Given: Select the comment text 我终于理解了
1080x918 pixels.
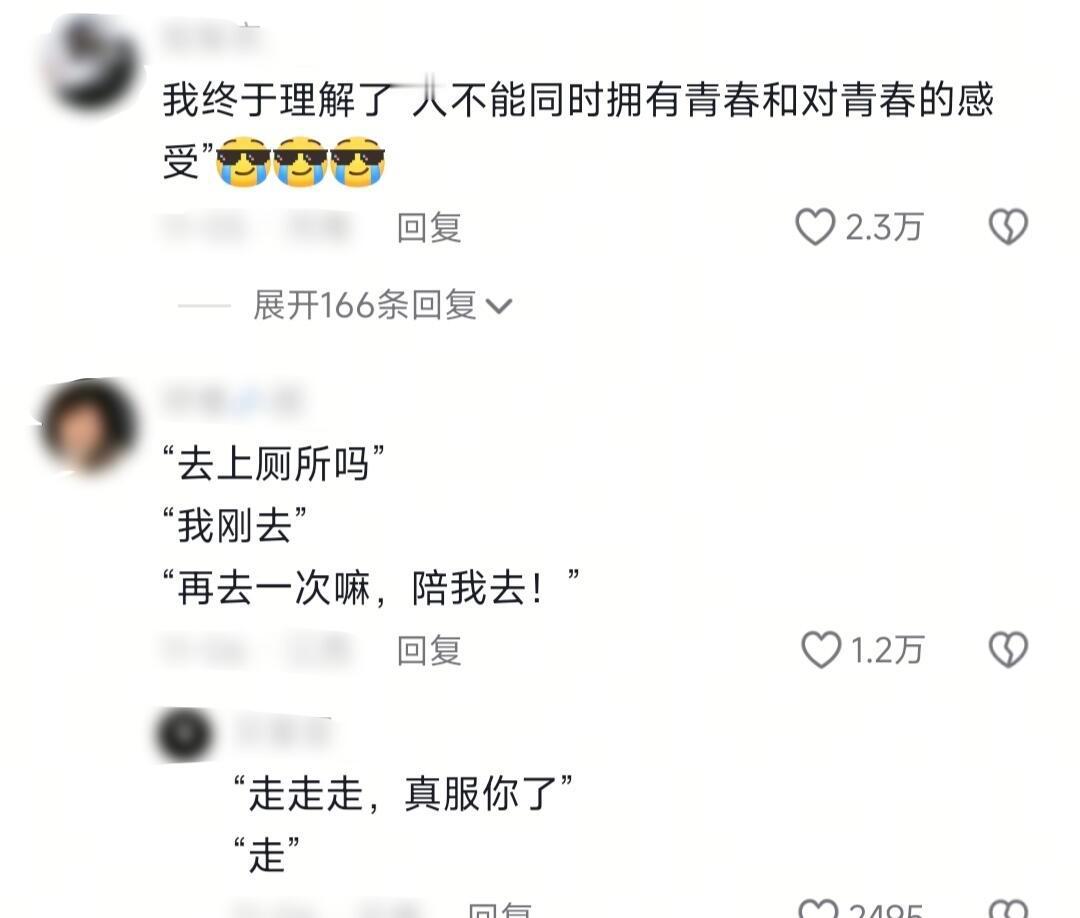Looking at the screenshot, I should 278,100.
